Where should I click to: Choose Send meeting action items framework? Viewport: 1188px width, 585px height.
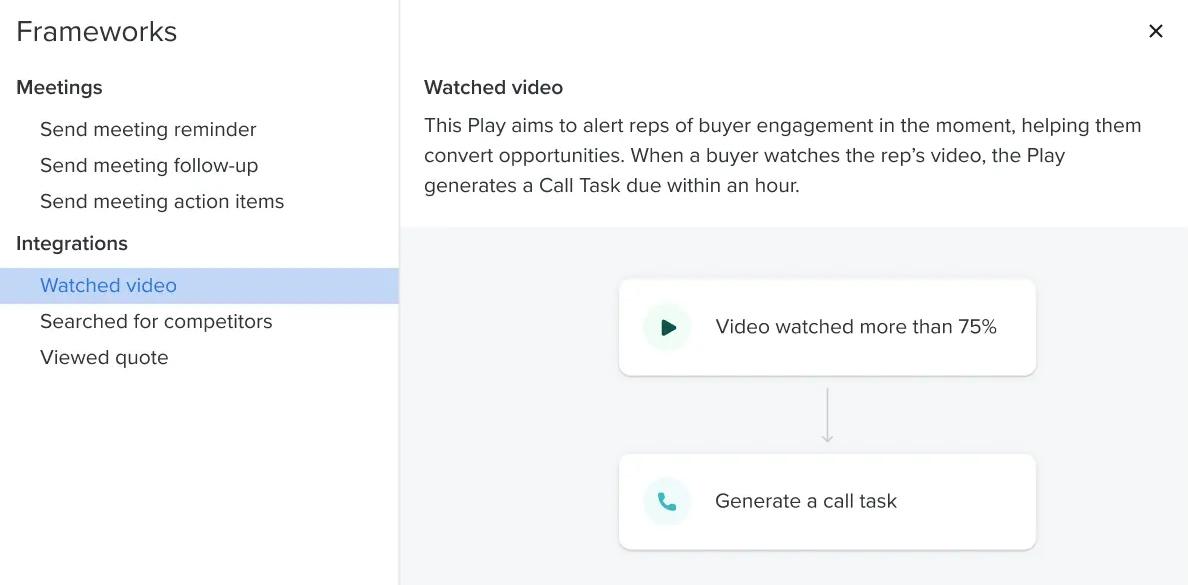point(162,202)
